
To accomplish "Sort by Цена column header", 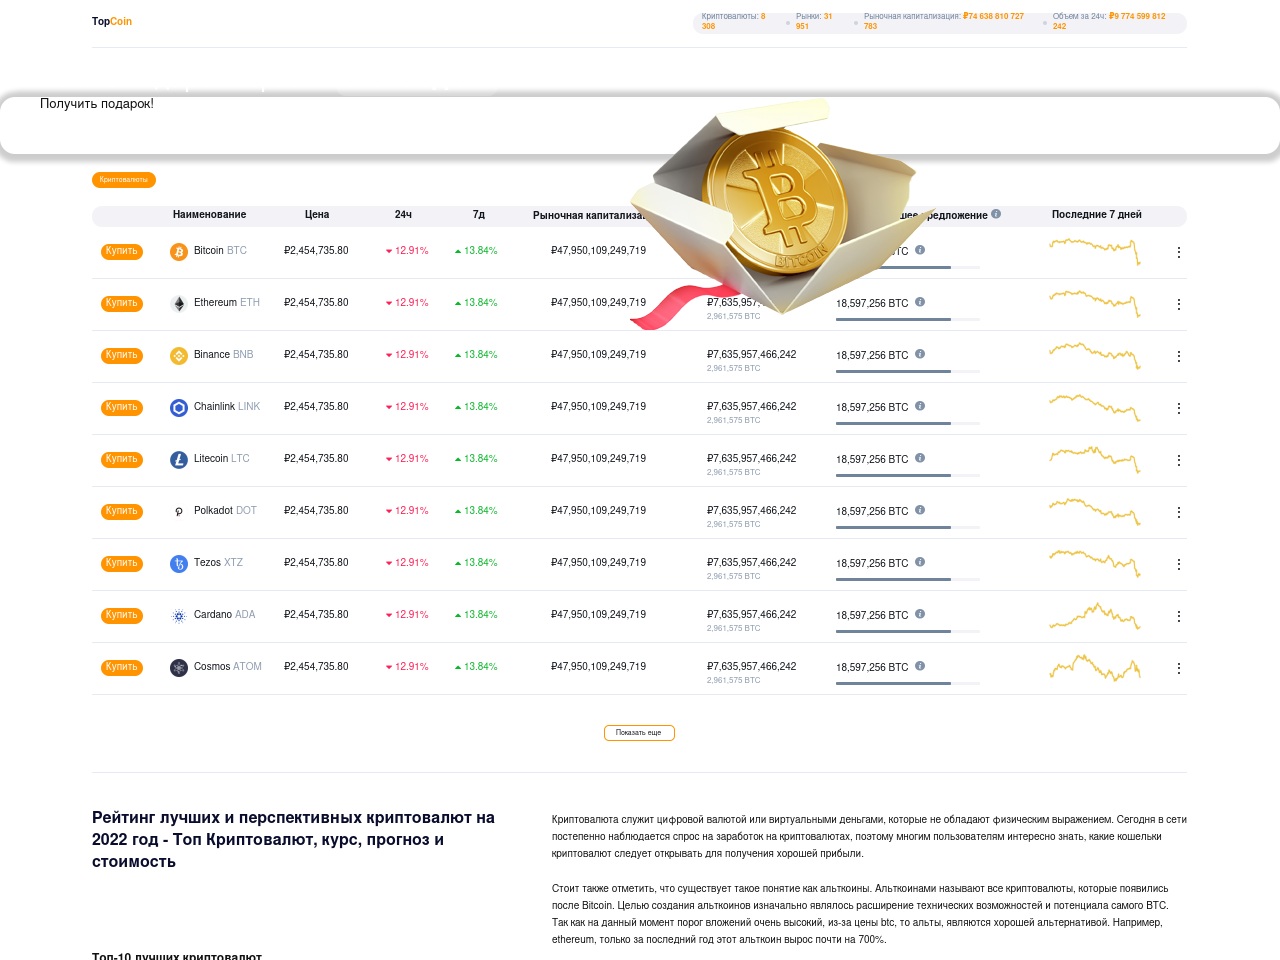I will (x=317, y=215).
